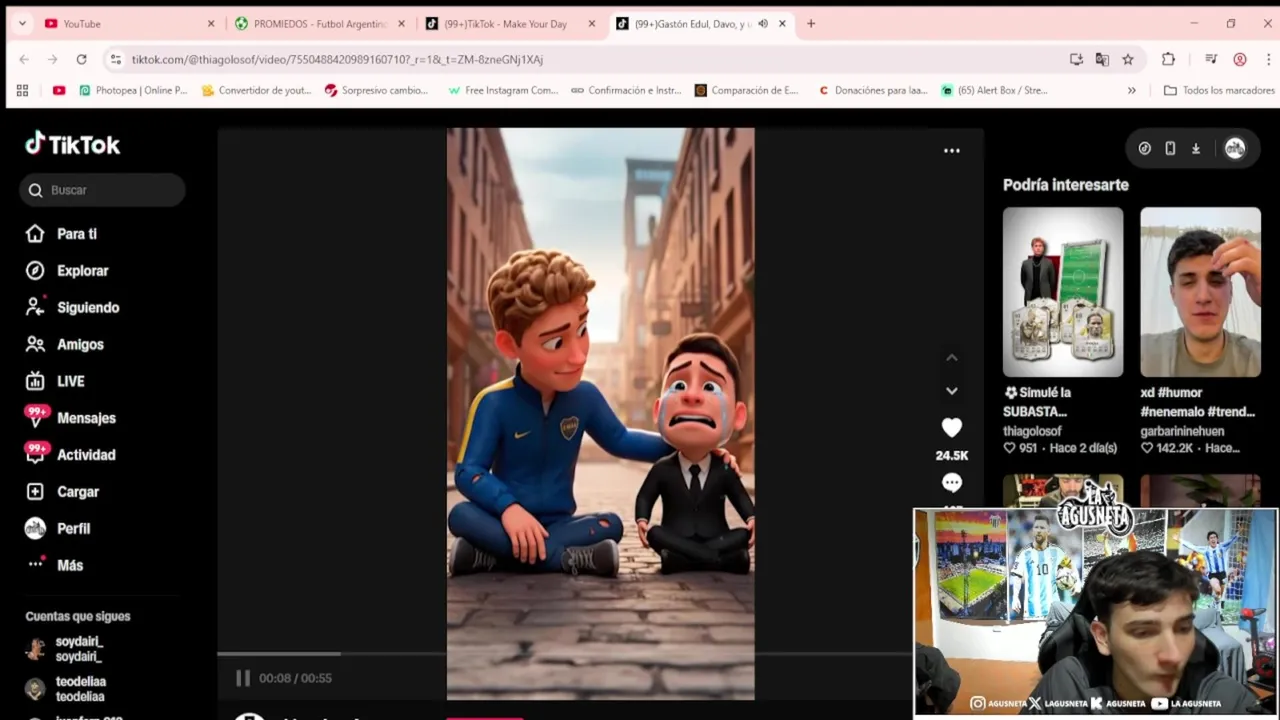
Task: Open browser extensions puzzle icon
Action: 1168,59
